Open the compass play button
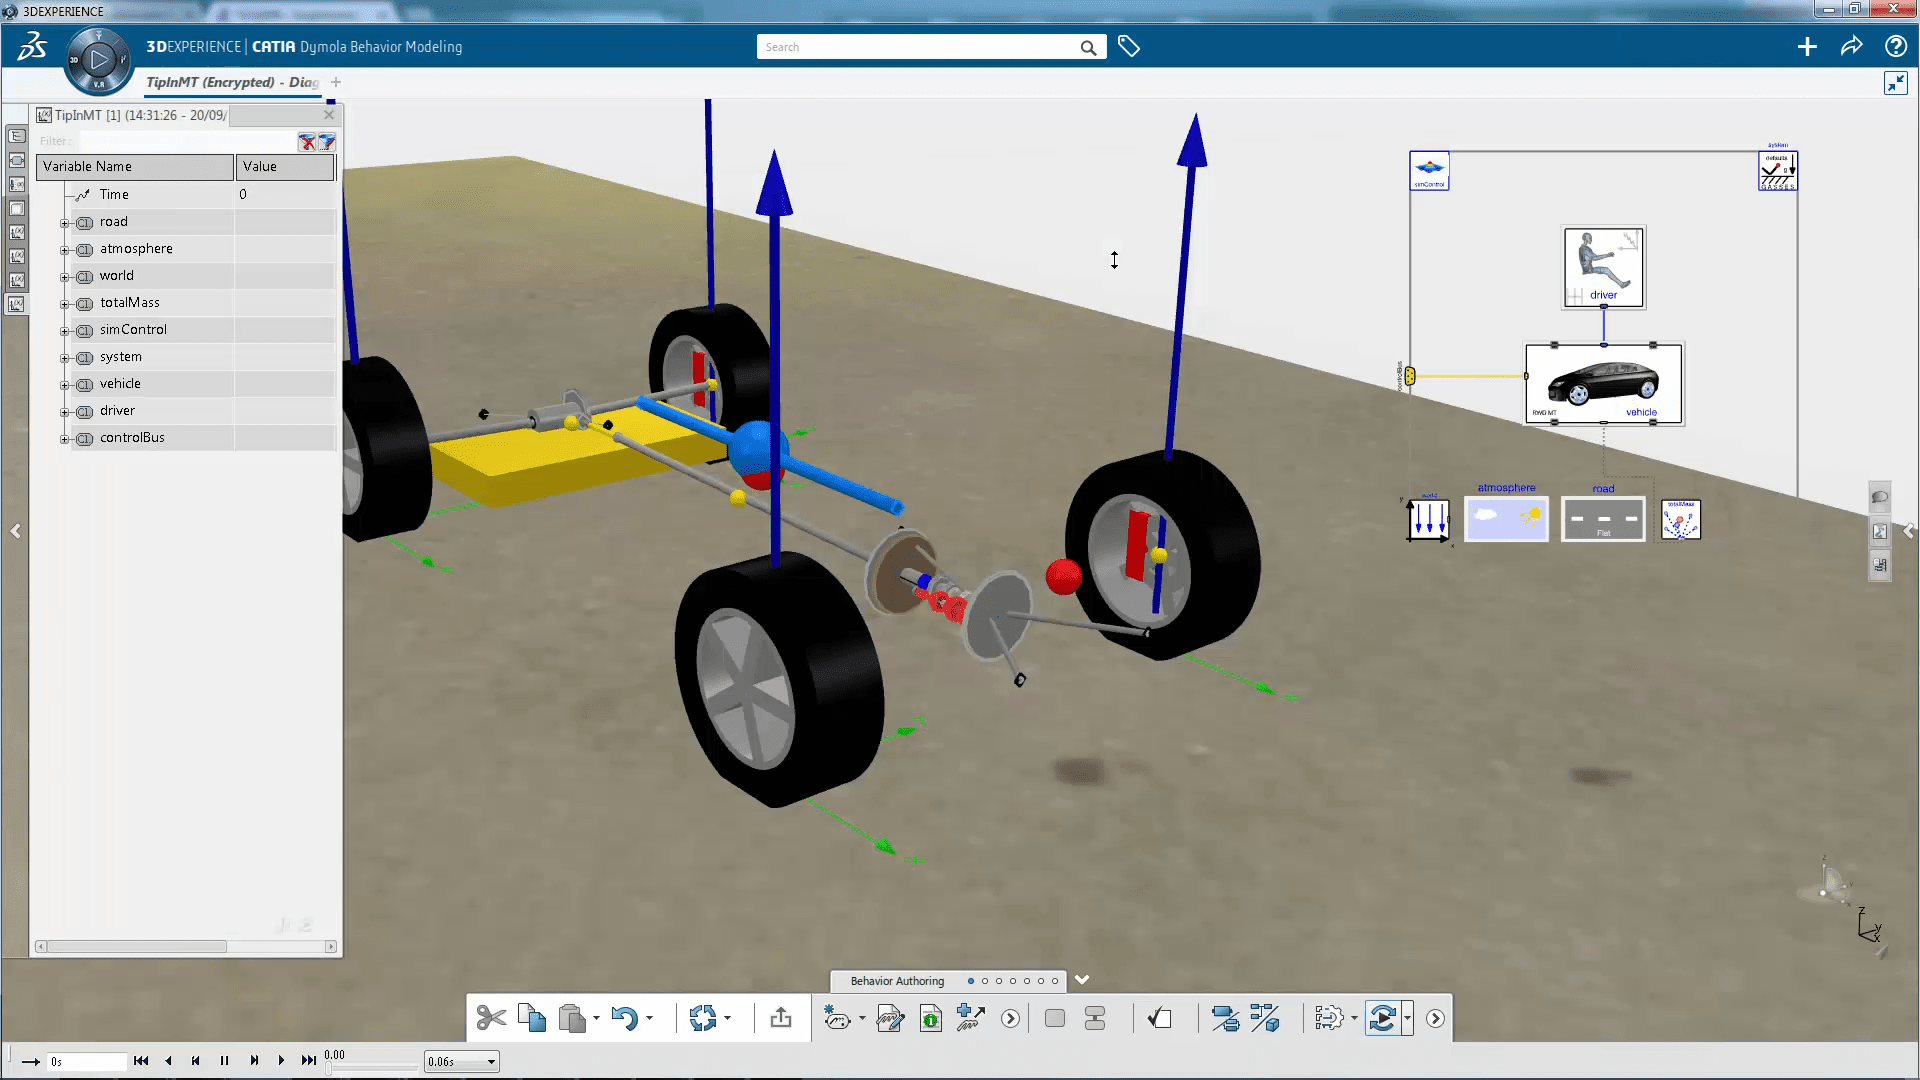This screenshot has width=1920, height=1080. click(98, 60)
